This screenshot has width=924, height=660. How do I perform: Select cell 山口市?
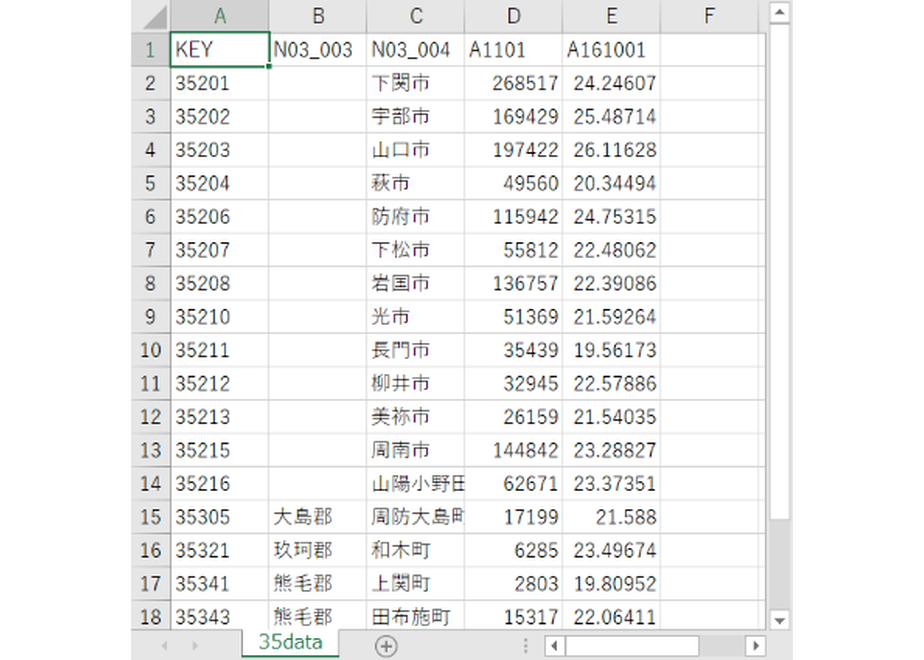pyautogui.click(x=415, y=150)
